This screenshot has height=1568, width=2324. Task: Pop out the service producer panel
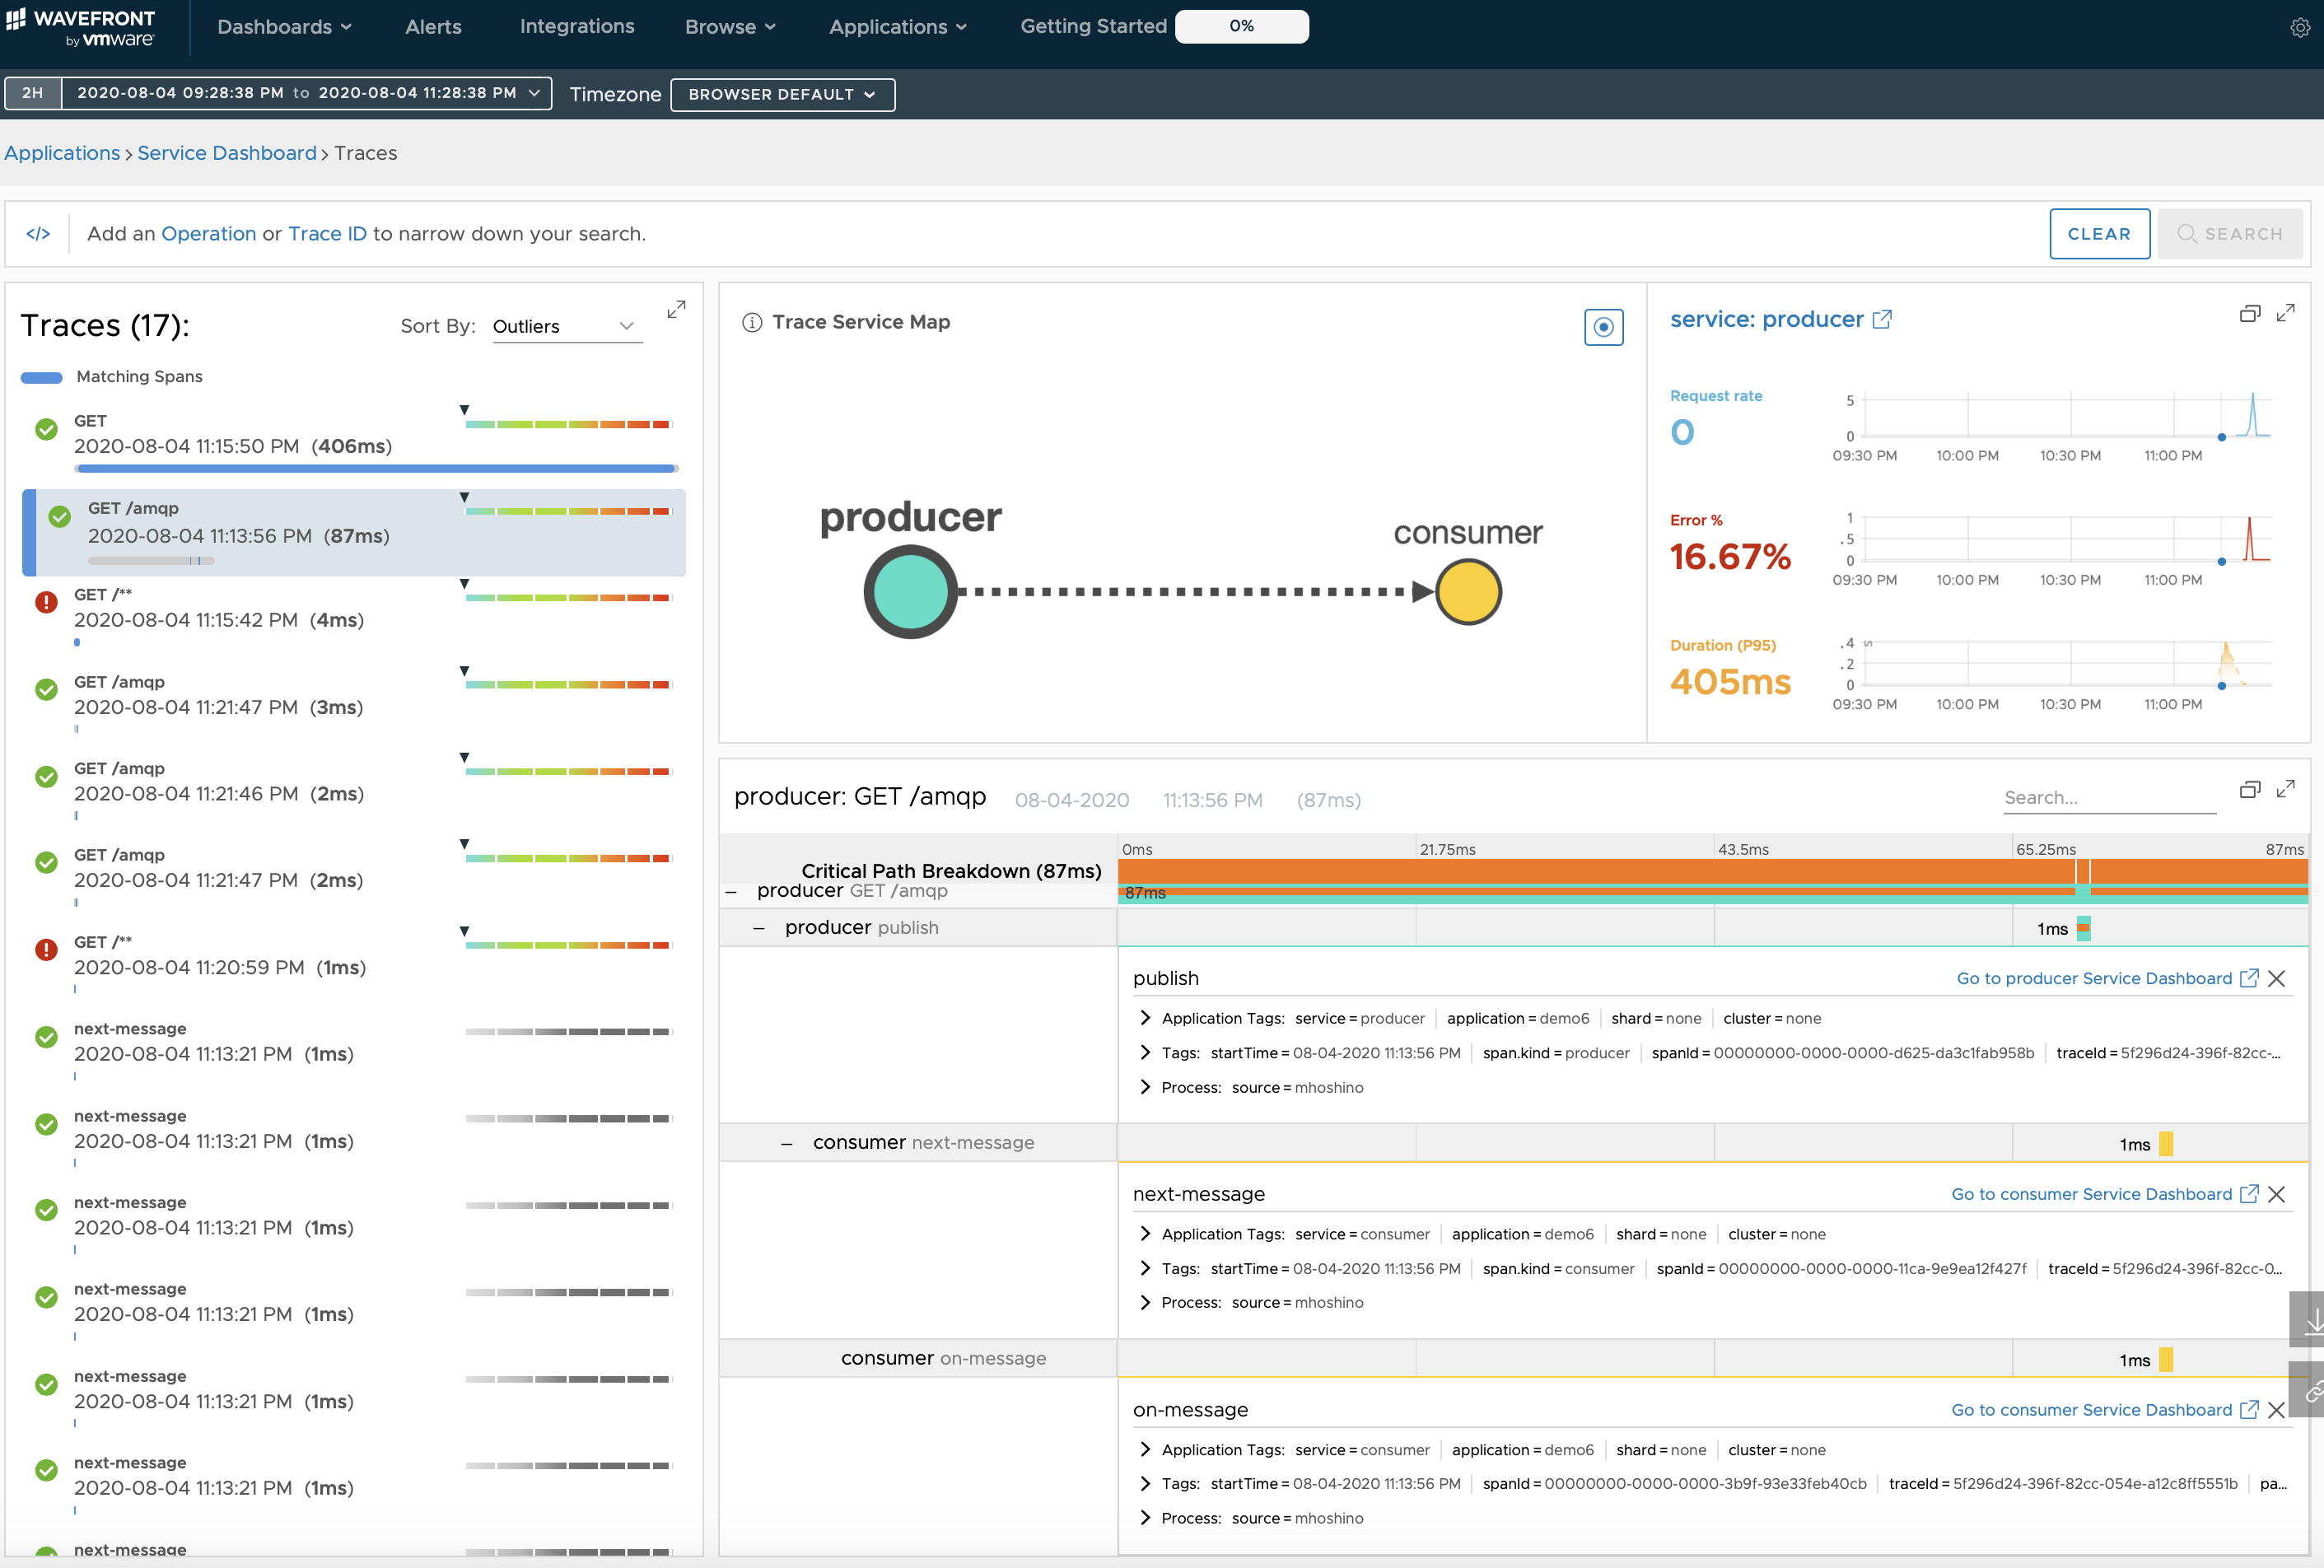pyautogui.click(x=2249, y=314)
